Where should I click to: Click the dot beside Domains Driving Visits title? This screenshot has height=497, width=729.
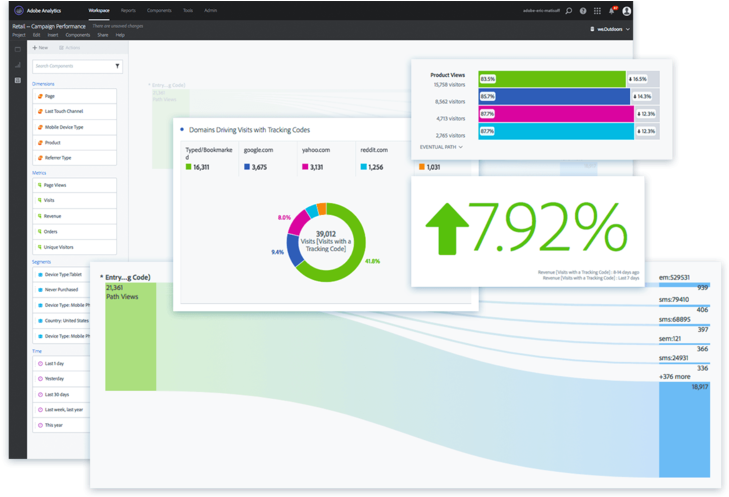pos(182,129)
